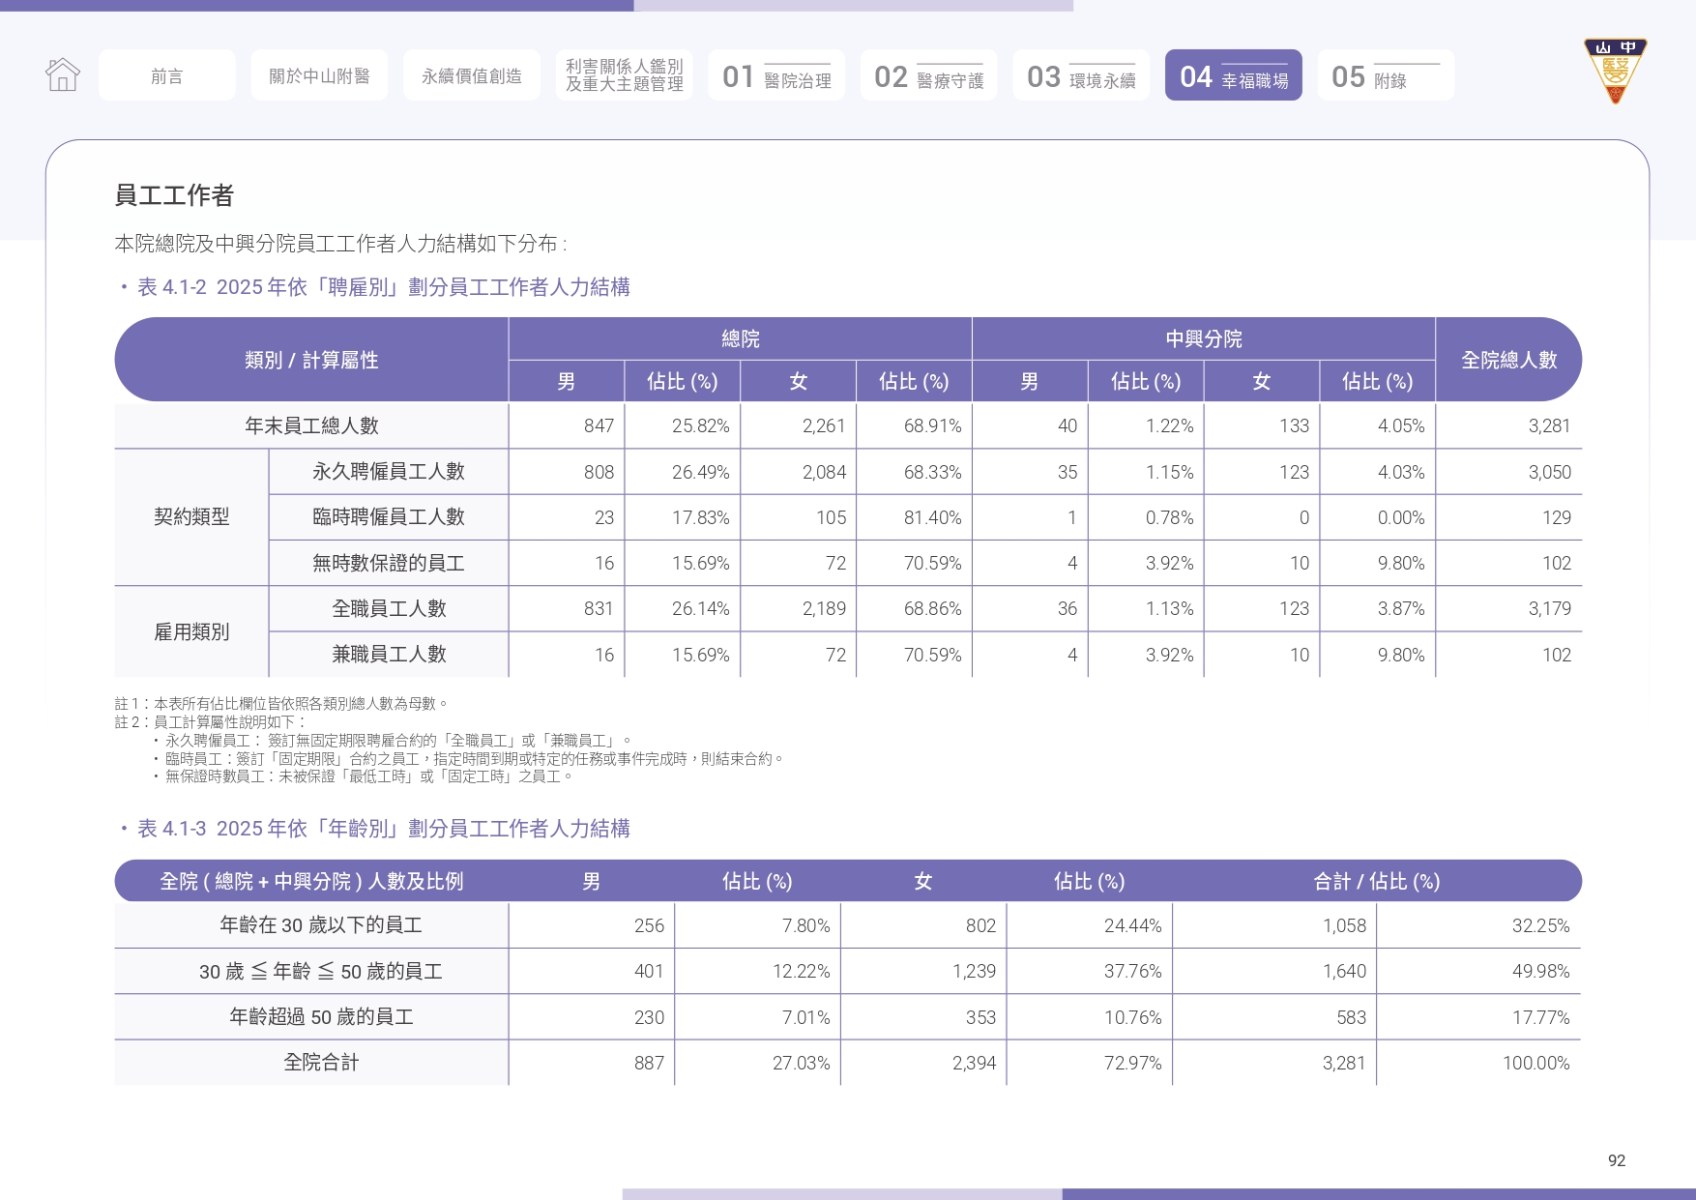Select value 17.77% in over-50 row

point(1540,1018)
